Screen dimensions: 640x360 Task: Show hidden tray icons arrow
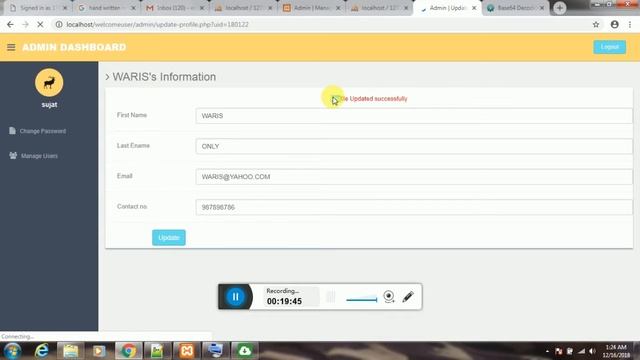pyautogui.click(x=547, y=351)
